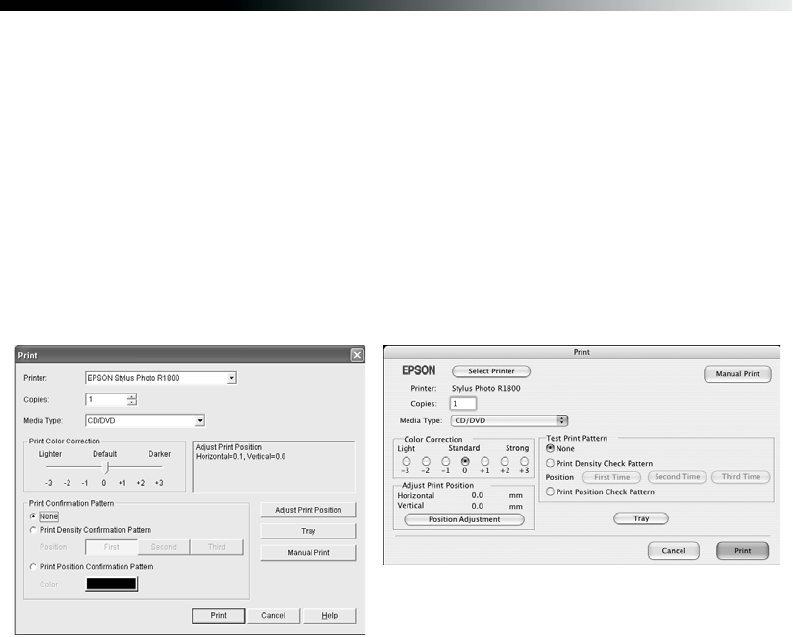
Task: Click the Help button
Action: [330, 615]
